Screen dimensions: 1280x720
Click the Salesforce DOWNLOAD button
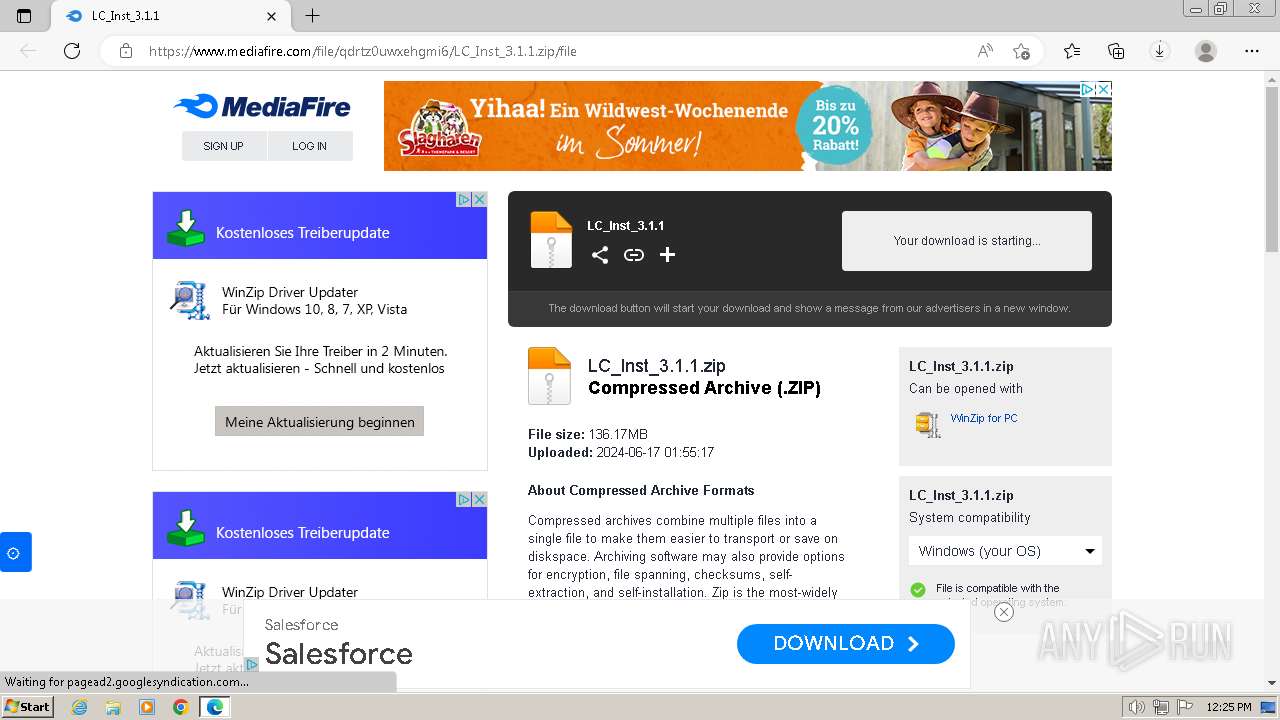tap(846, 644)
